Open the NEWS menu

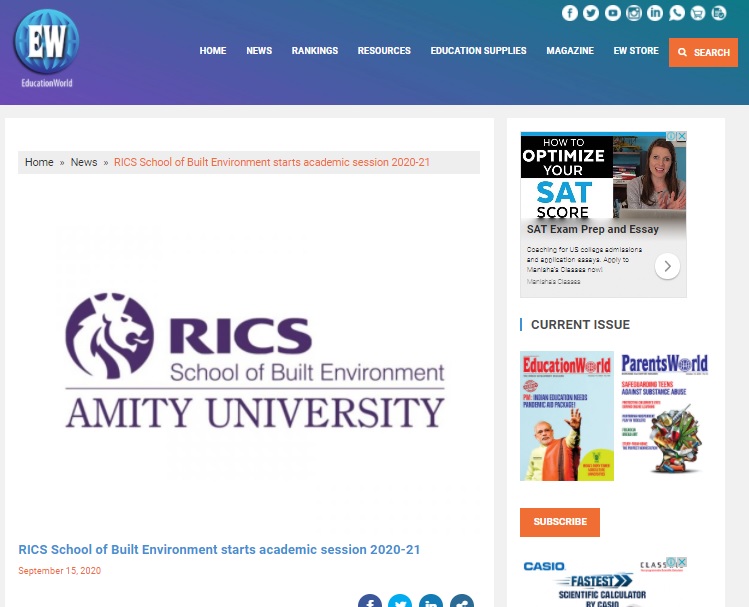tap(259, 51)
